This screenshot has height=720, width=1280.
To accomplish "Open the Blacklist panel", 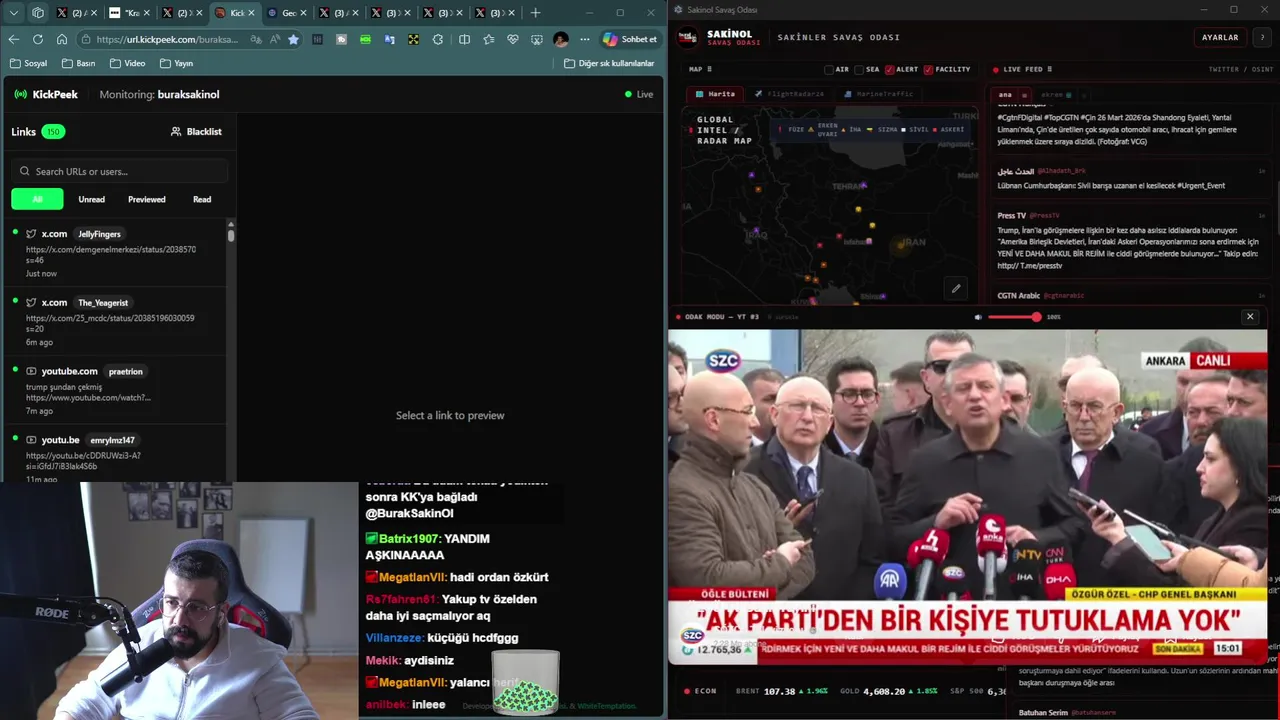I will pyautogui.click(x=196, y=131).
